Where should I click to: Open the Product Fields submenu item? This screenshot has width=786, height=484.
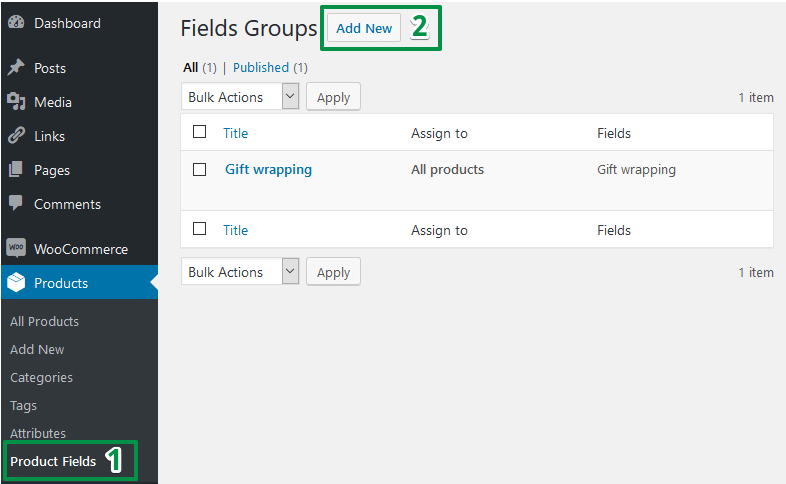coord(53,461)
